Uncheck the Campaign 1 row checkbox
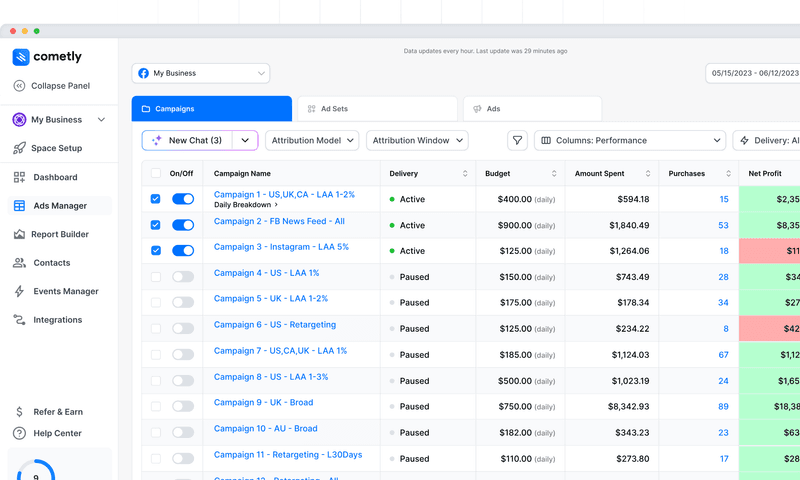This screenshot has width=800, height=480. 156,199
